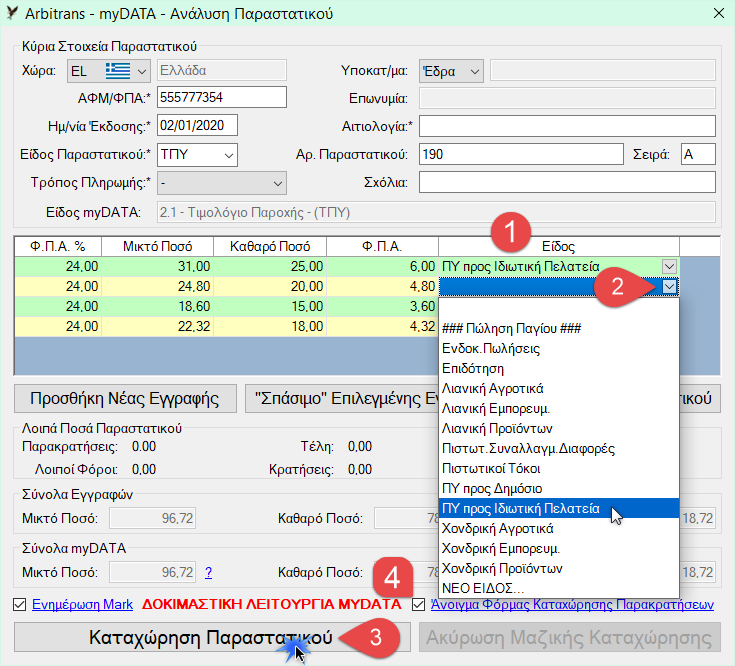Click Προσθήκη Νέας Εγγραφής button
This screenshot has height=666, width=735.
[125, 399]
